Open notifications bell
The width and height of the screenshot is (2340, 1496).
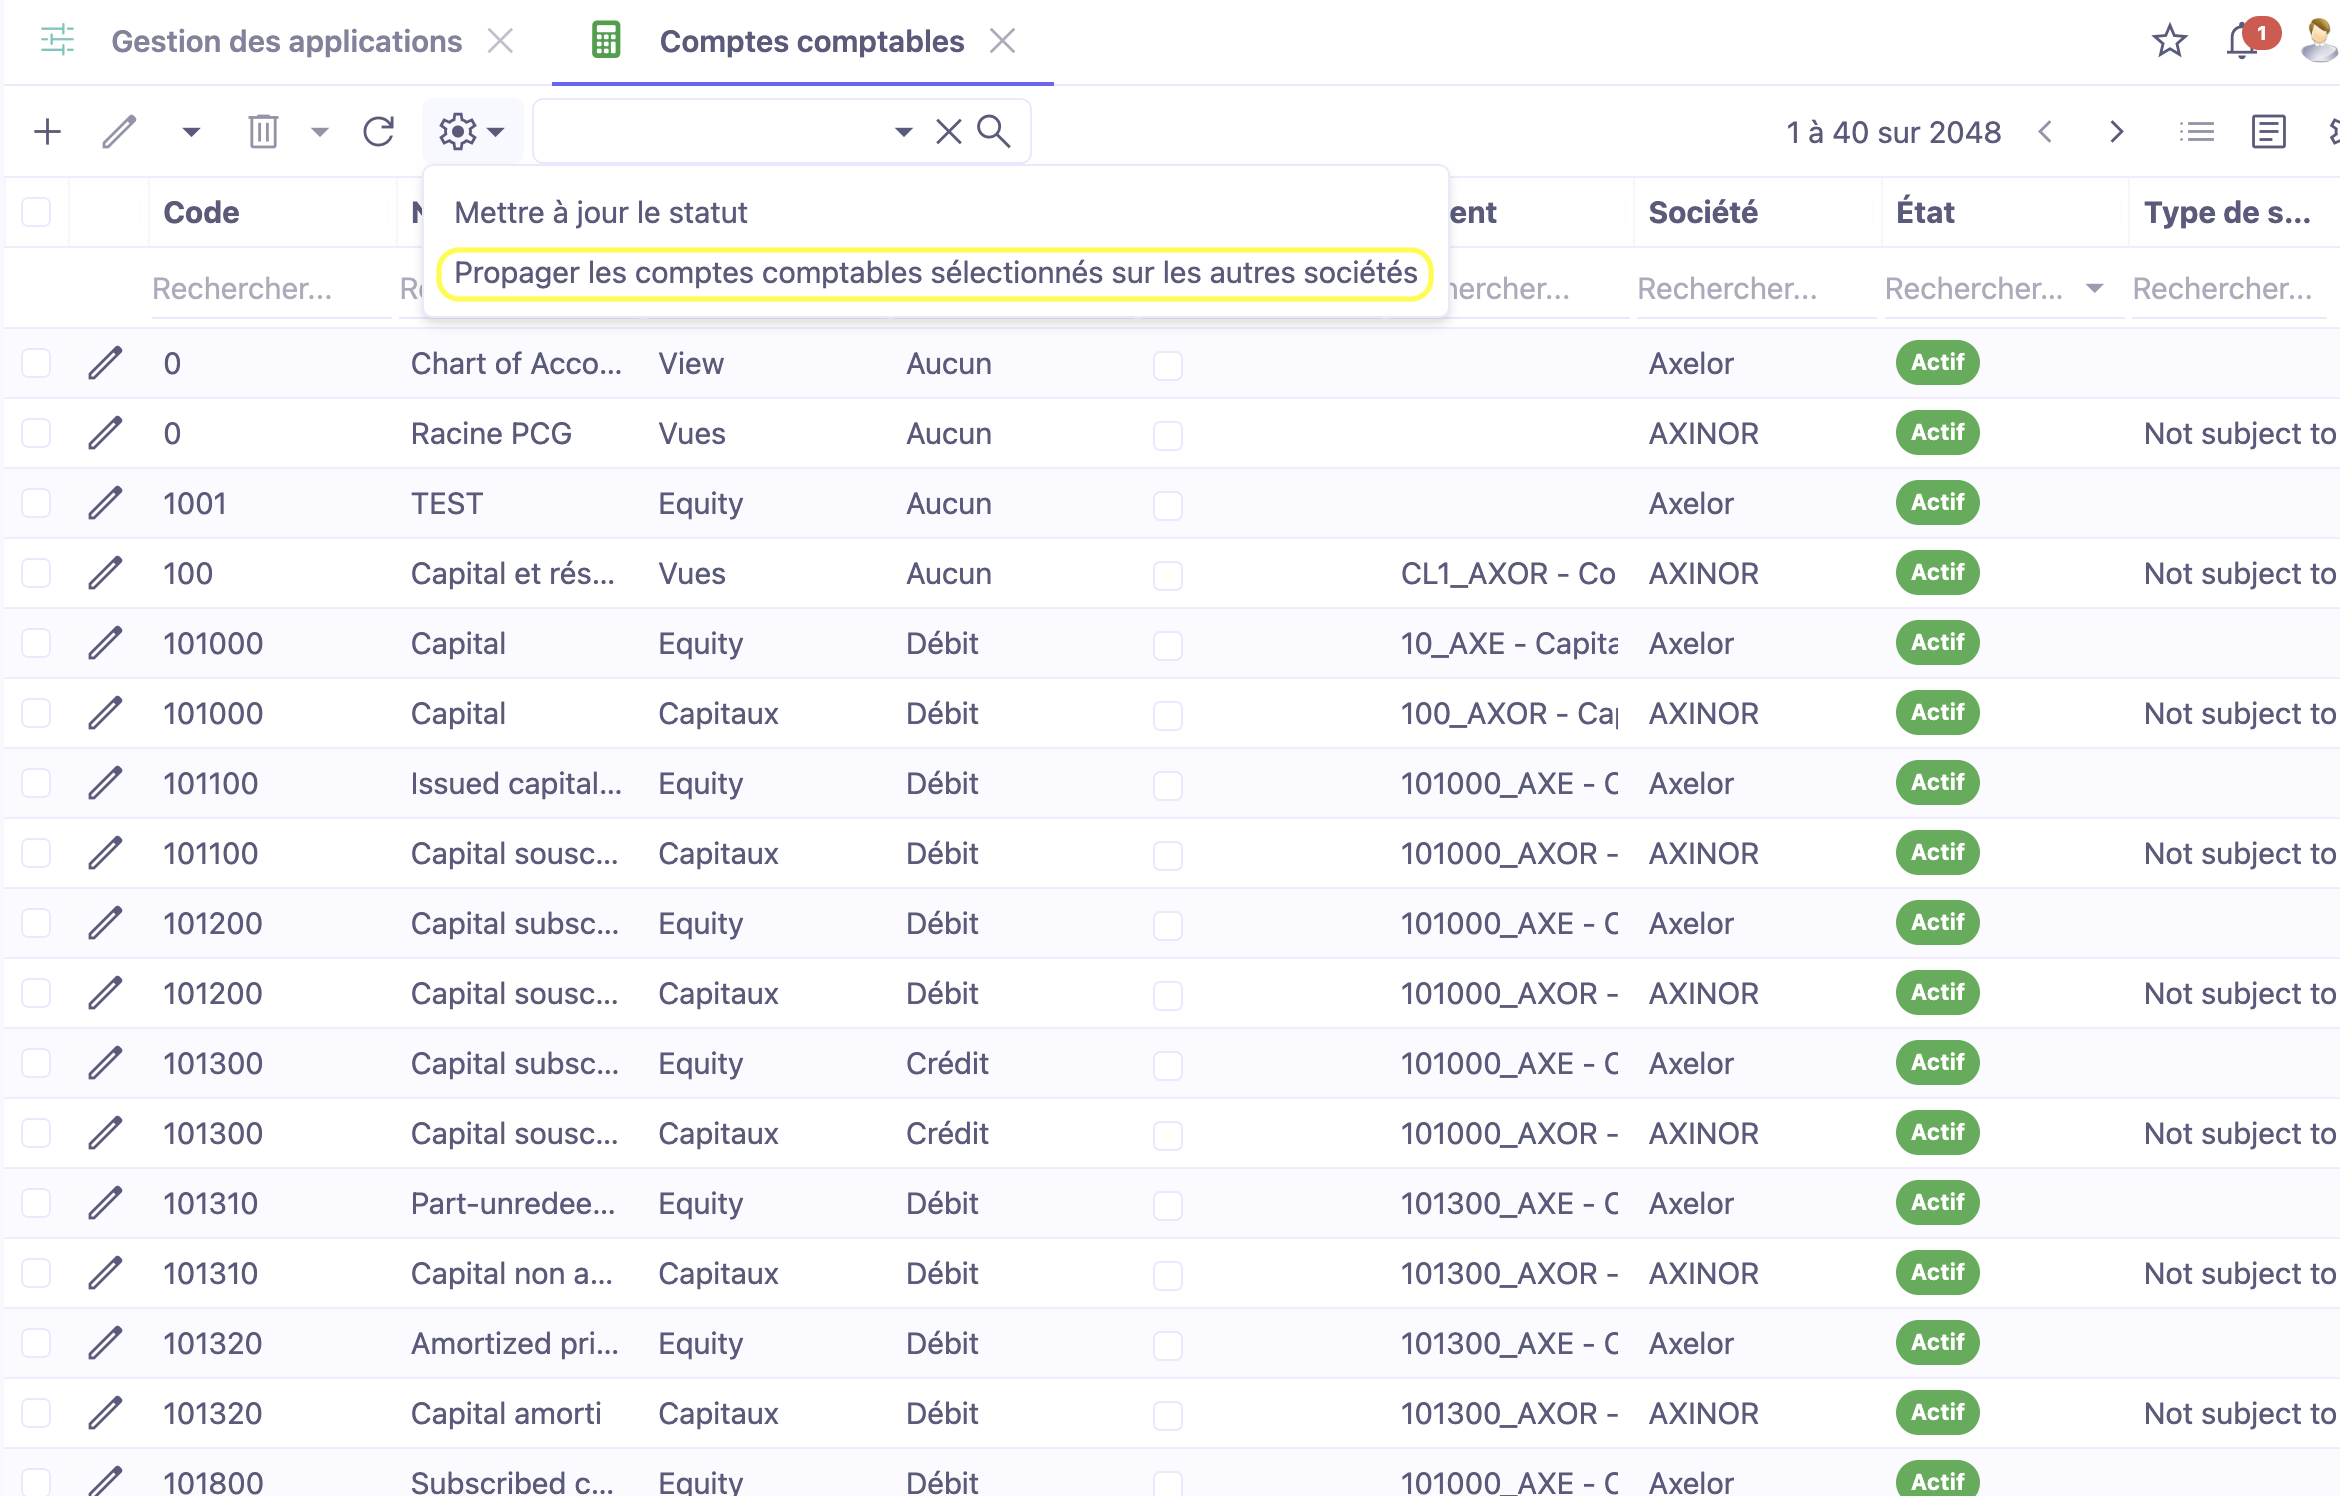2242,42
